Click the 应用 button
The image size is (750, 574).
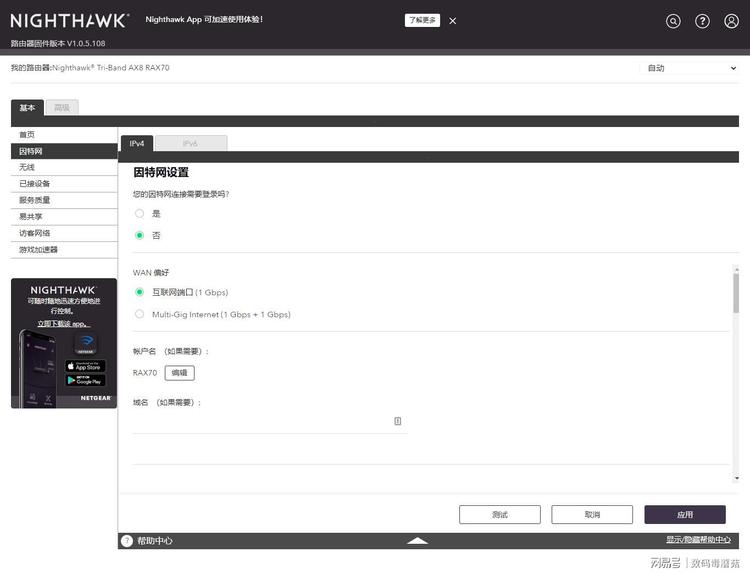pos(685,515)
